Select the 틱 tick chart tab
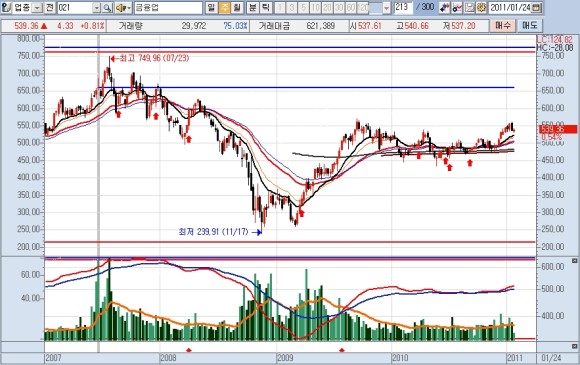580x365 pixels. (x=266, y=8)
